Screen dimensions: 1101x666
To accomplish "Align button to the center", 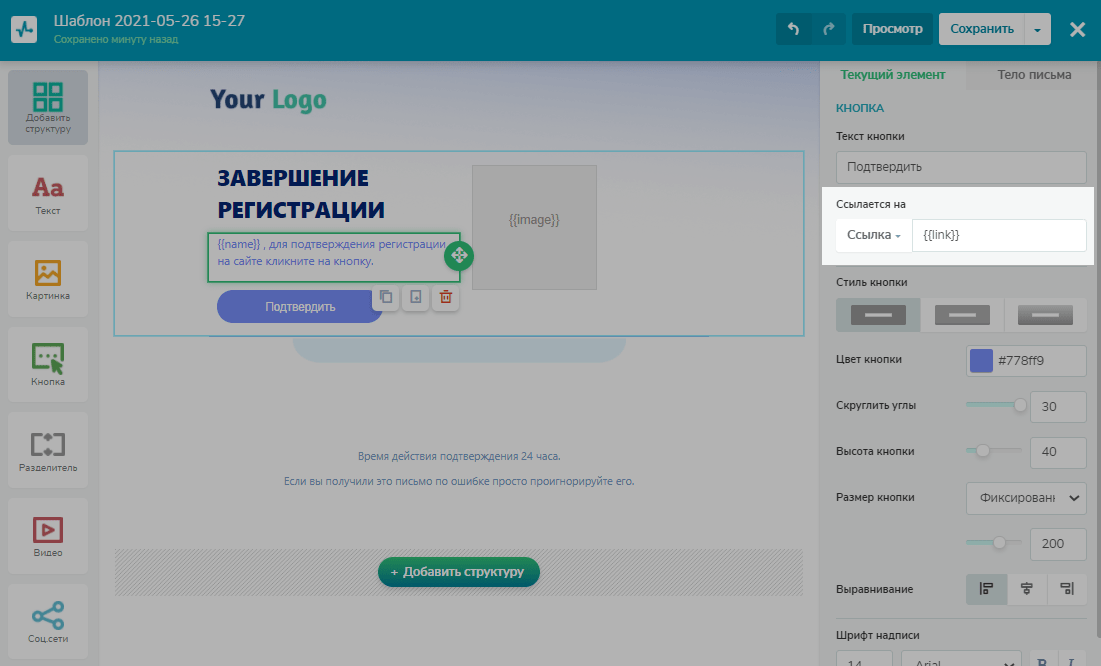I will click(x=1027, y=589).
